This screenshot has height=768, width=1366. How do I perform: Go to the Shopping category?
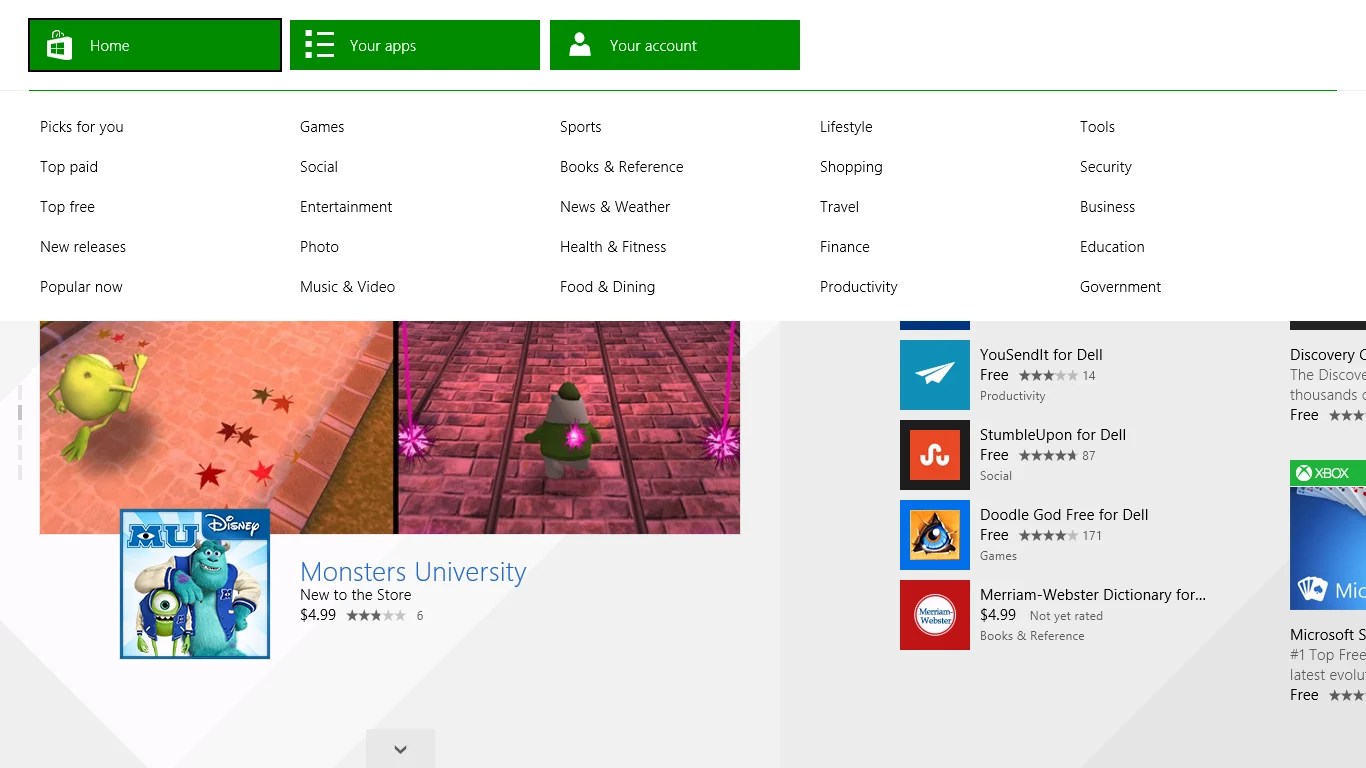pyautogui.click(x=851, y=167)
